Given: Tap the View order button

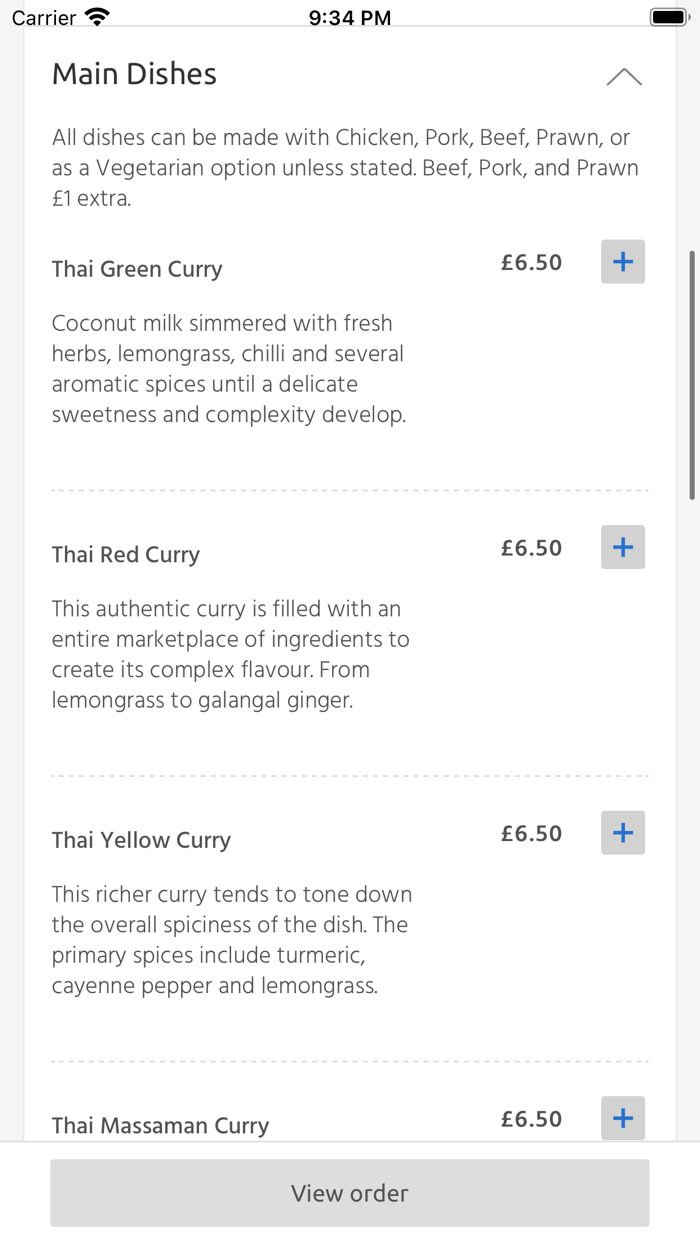Looking at the screenshot, I should [349, 1192].
